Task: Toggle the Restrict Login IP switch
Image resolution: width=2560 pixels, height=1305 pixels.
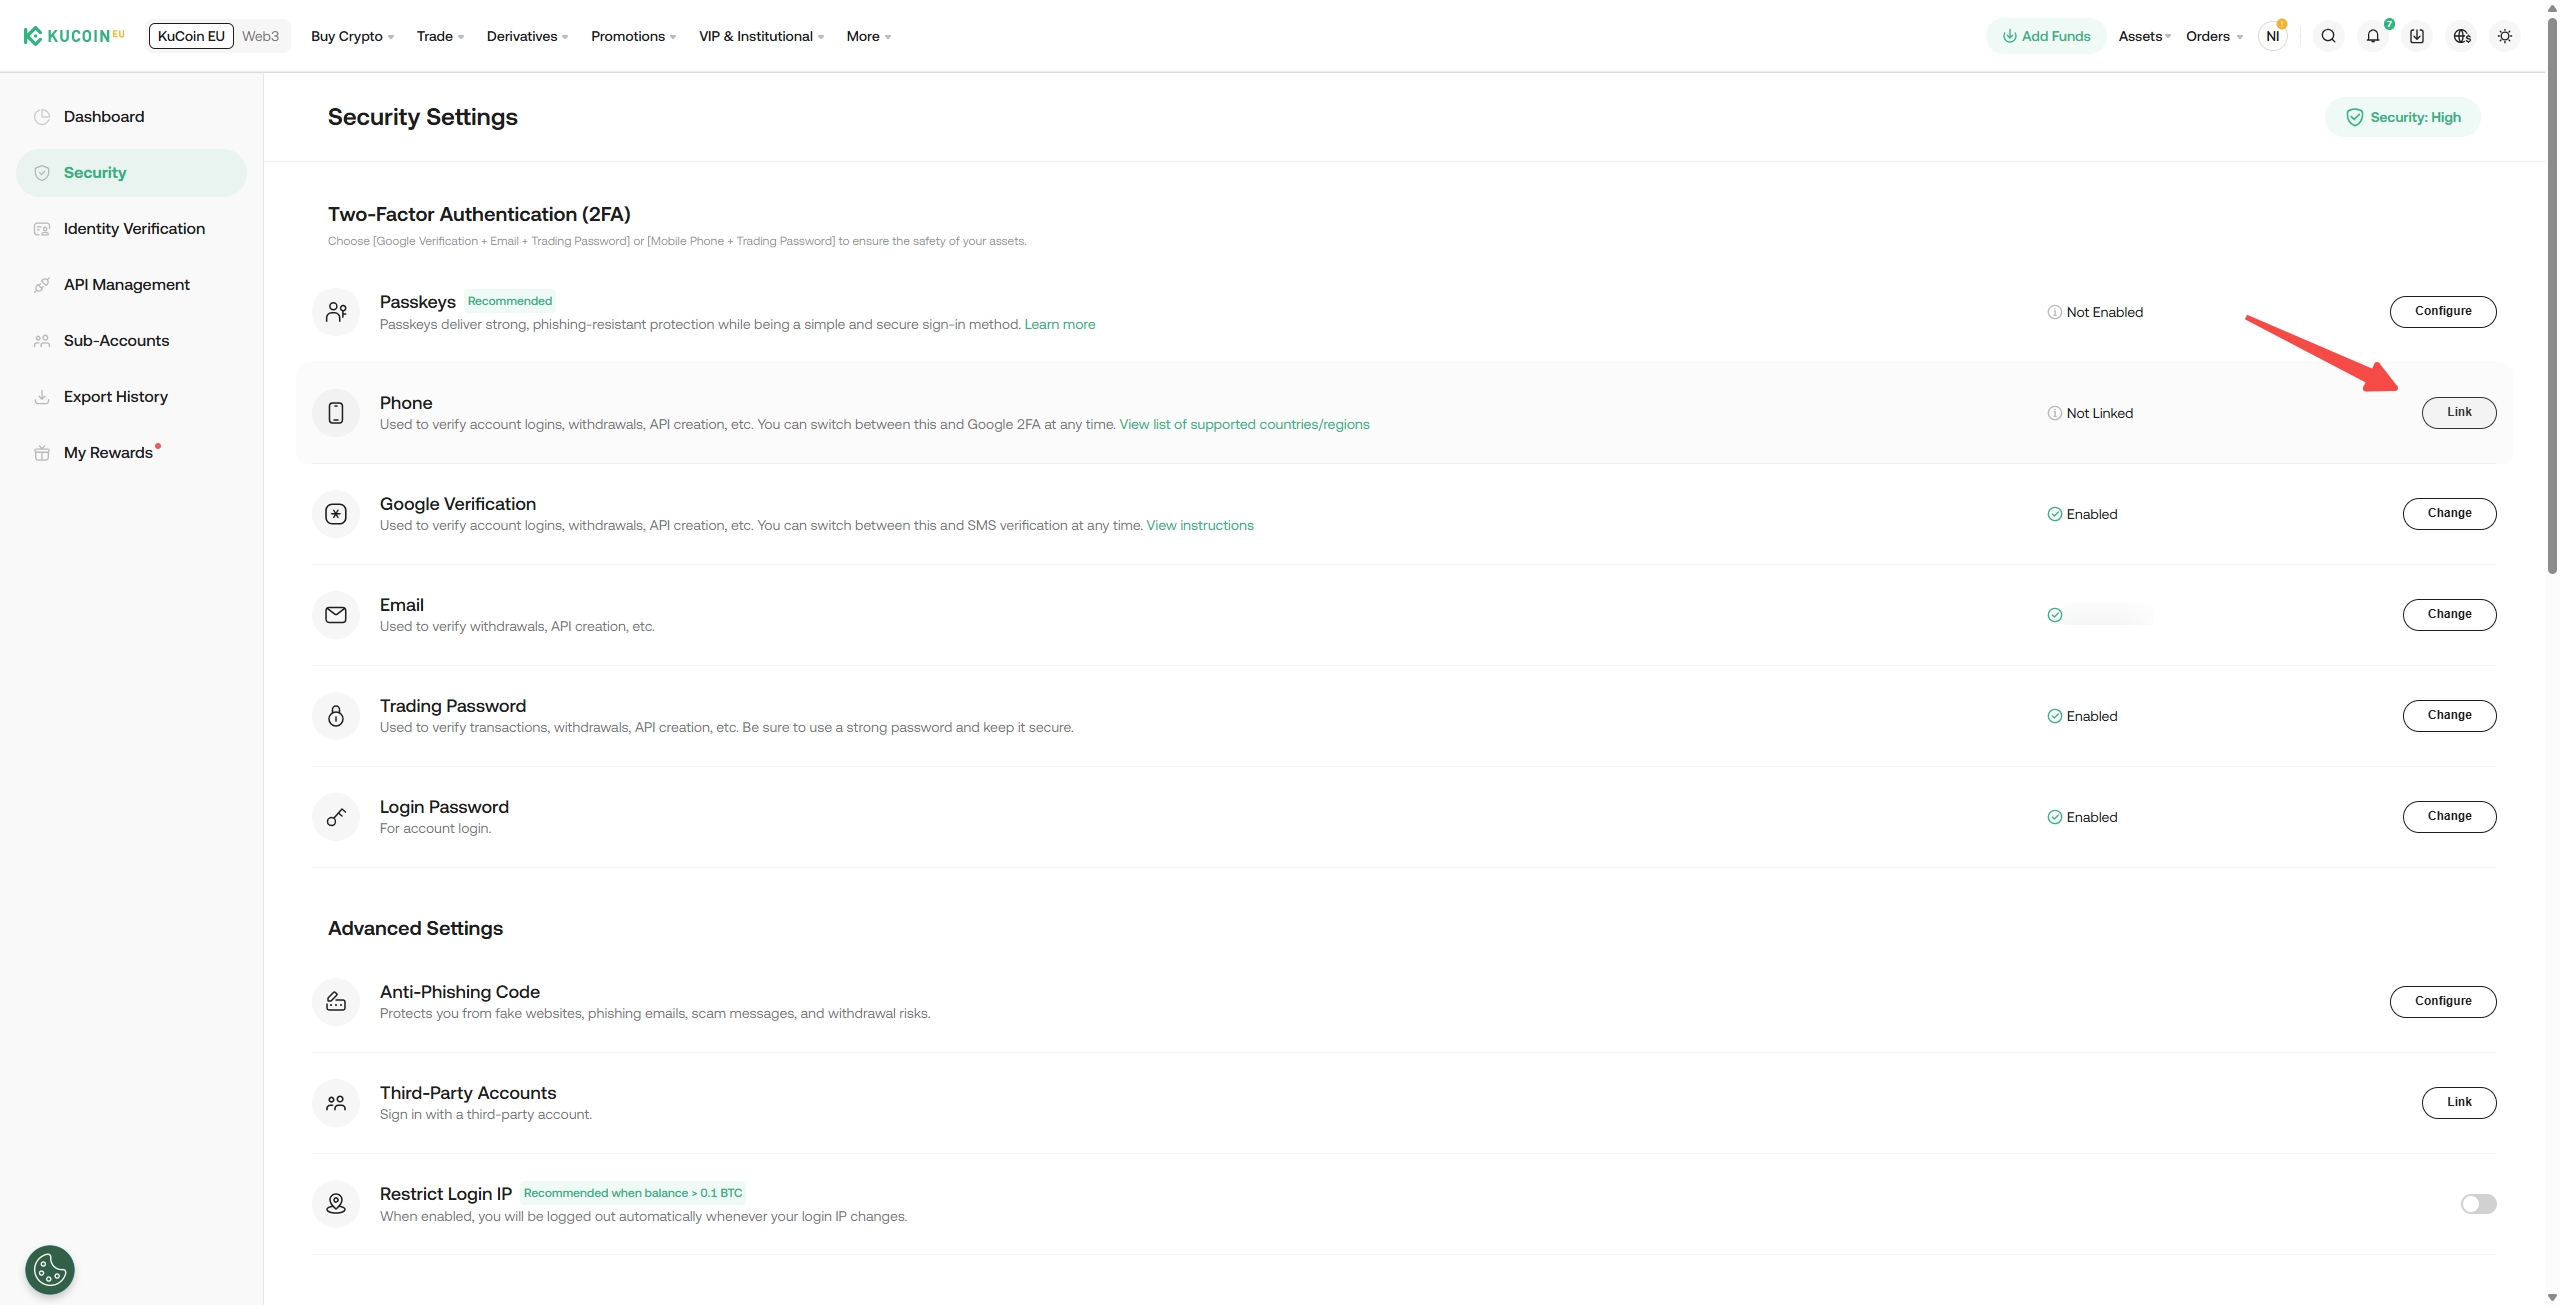Action: (x=2478, y=1204)
